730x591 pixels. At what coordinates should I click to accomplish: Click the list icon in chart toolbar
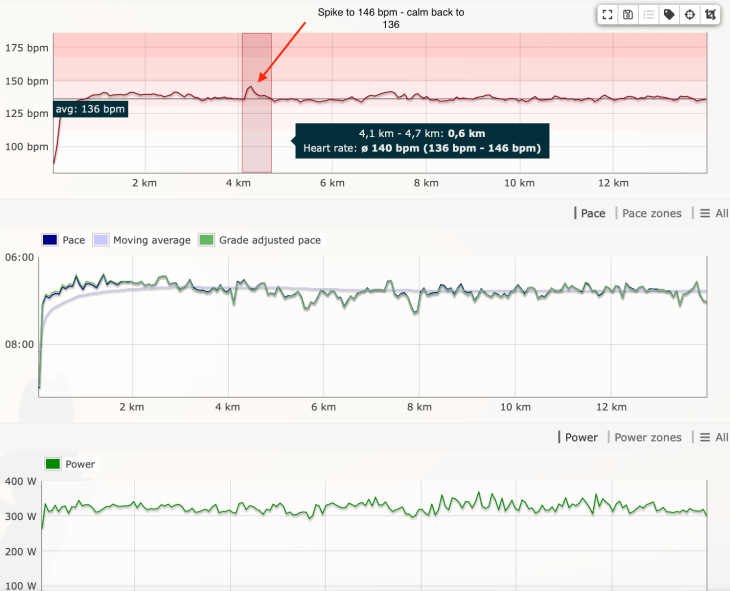[x=647, y=15]
